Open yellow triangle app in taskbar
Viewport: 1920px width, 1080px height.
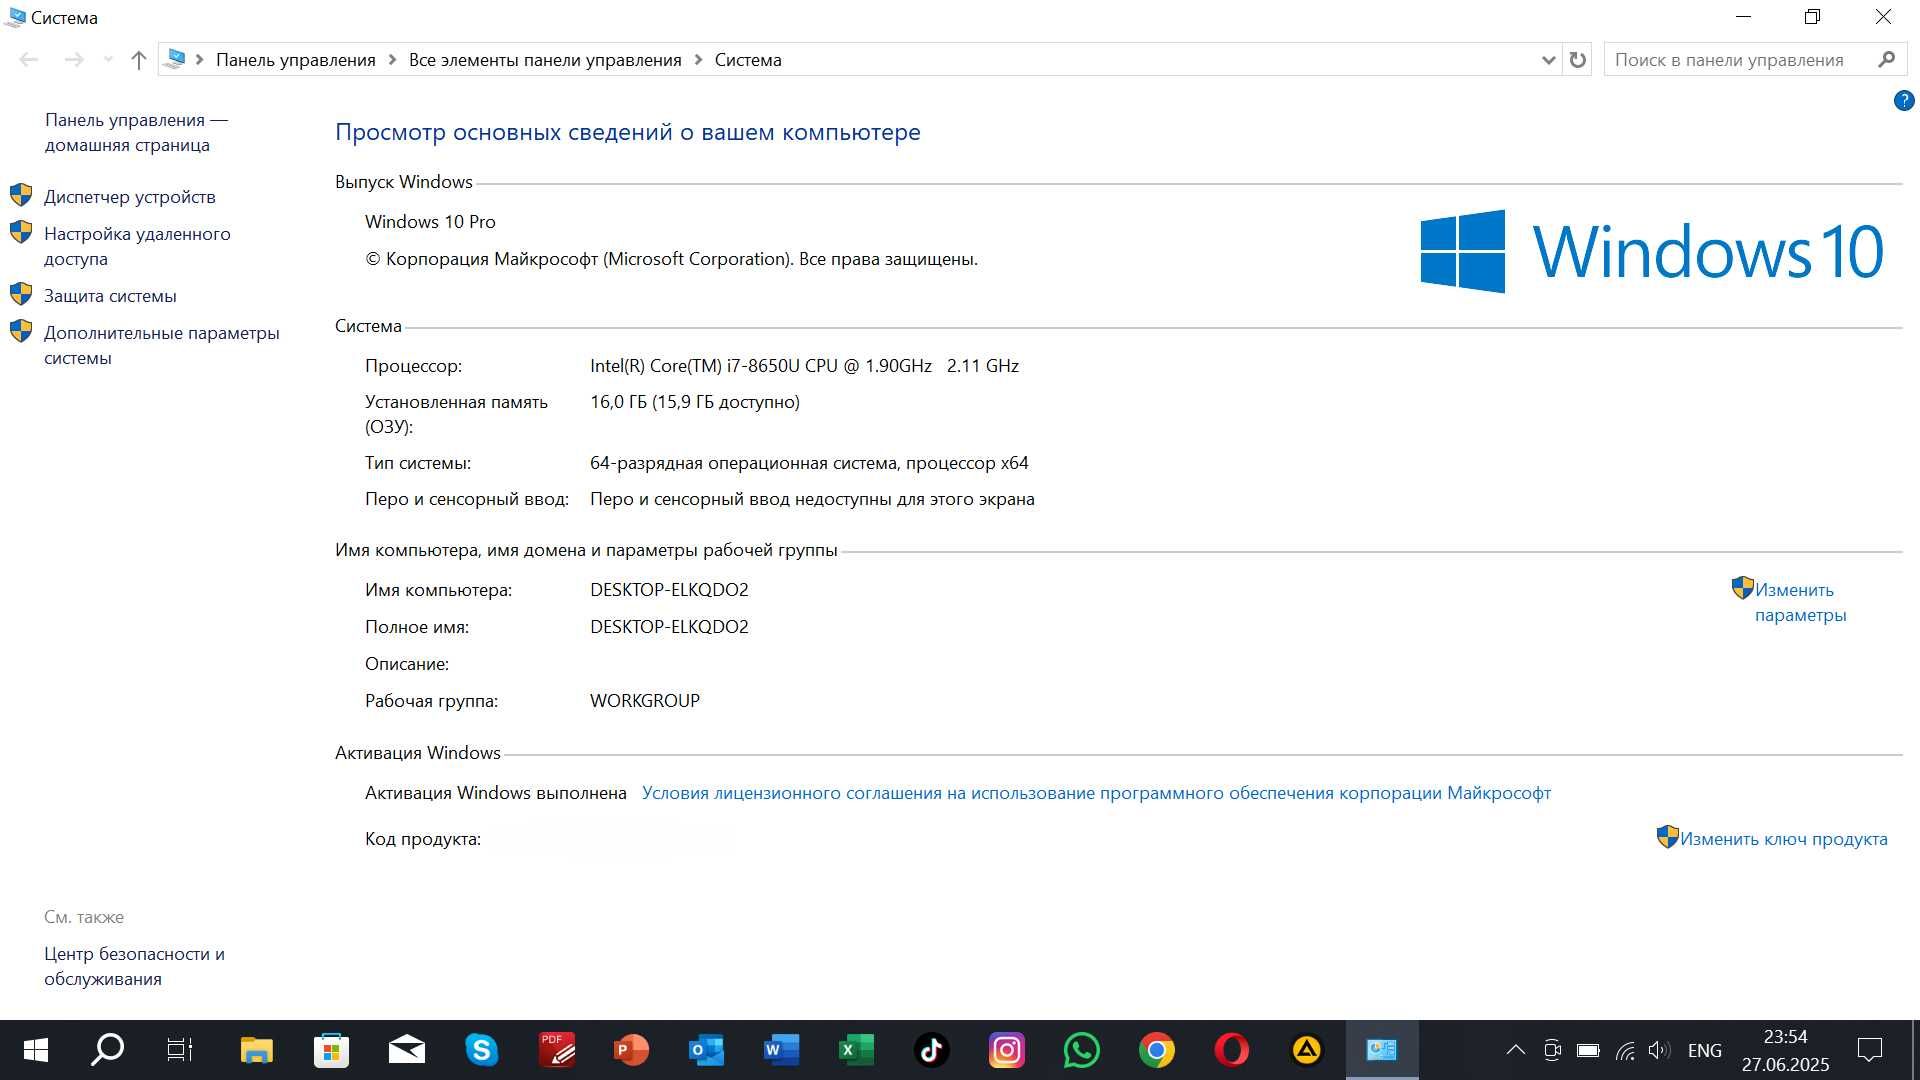[x=1306, y=1050]
